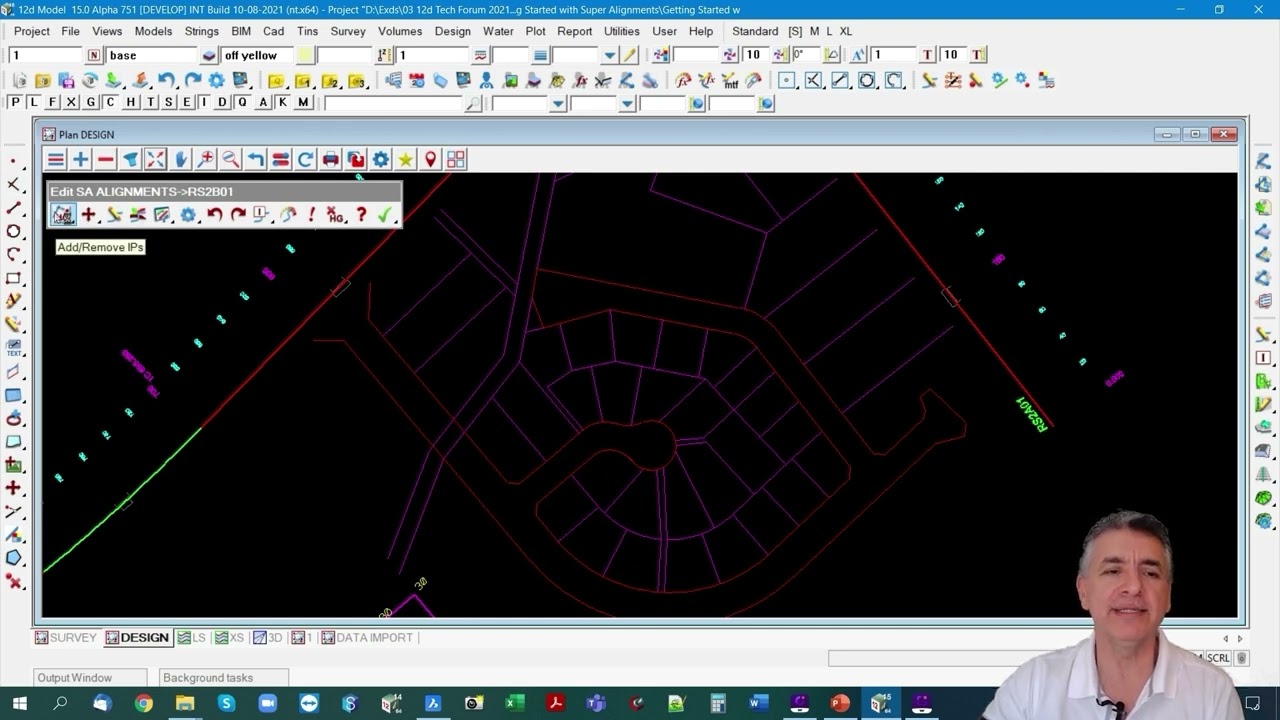The image size is (1280, 720).
Task: Click the HG icon in Edit SA toolbar
Action: pyautogui.click(x=336, y=215)
